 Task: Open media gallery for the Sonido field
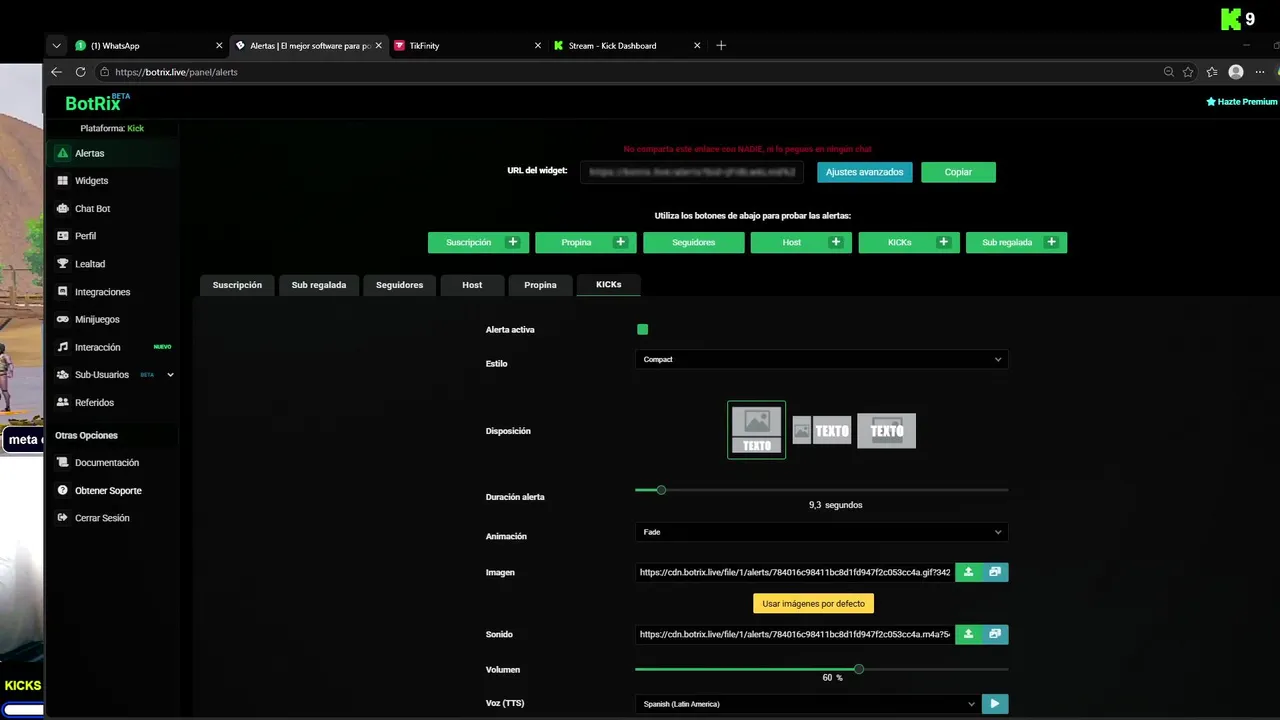[995, 634]
